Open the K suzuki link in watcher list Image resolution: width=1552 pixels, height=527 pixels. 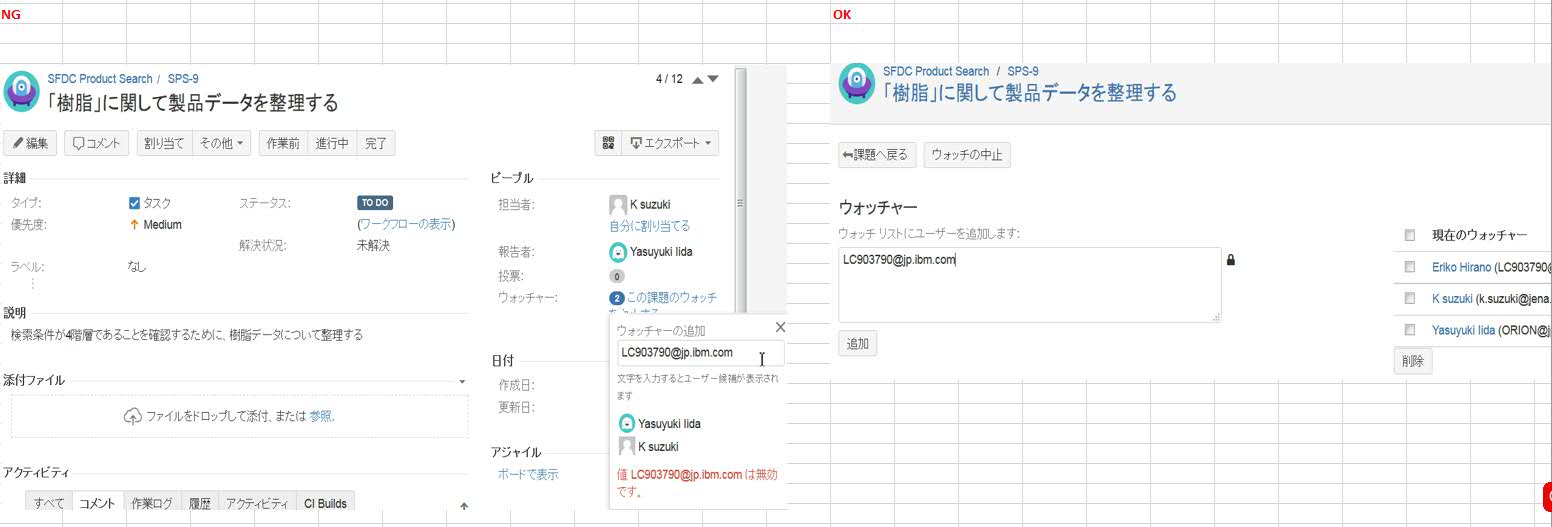[x=1452, y=298]
